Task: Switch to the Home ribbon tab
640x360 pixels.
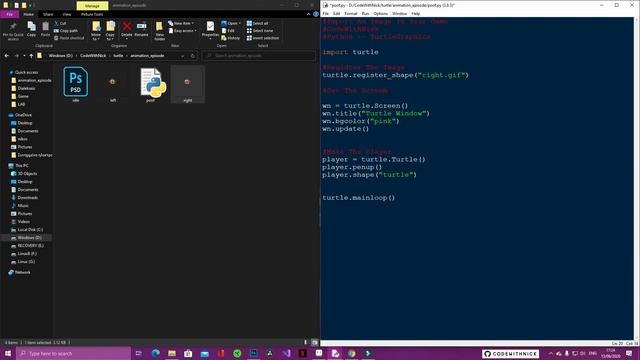Action: [x=29, y=14]
